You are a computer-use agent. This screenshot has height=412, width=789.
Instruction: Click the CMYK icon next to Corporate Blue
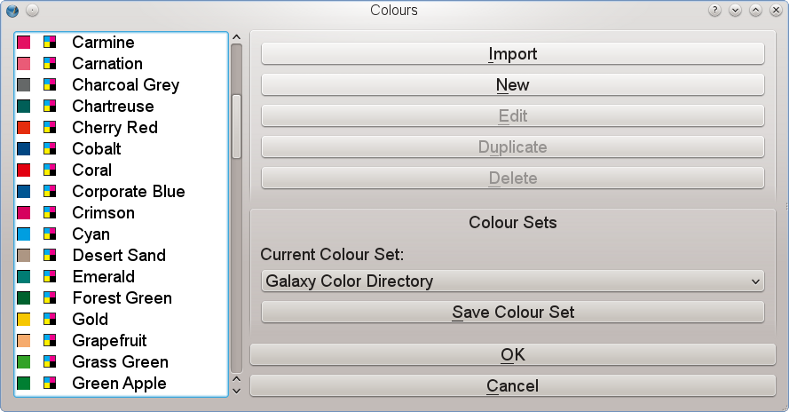[49, 191]
